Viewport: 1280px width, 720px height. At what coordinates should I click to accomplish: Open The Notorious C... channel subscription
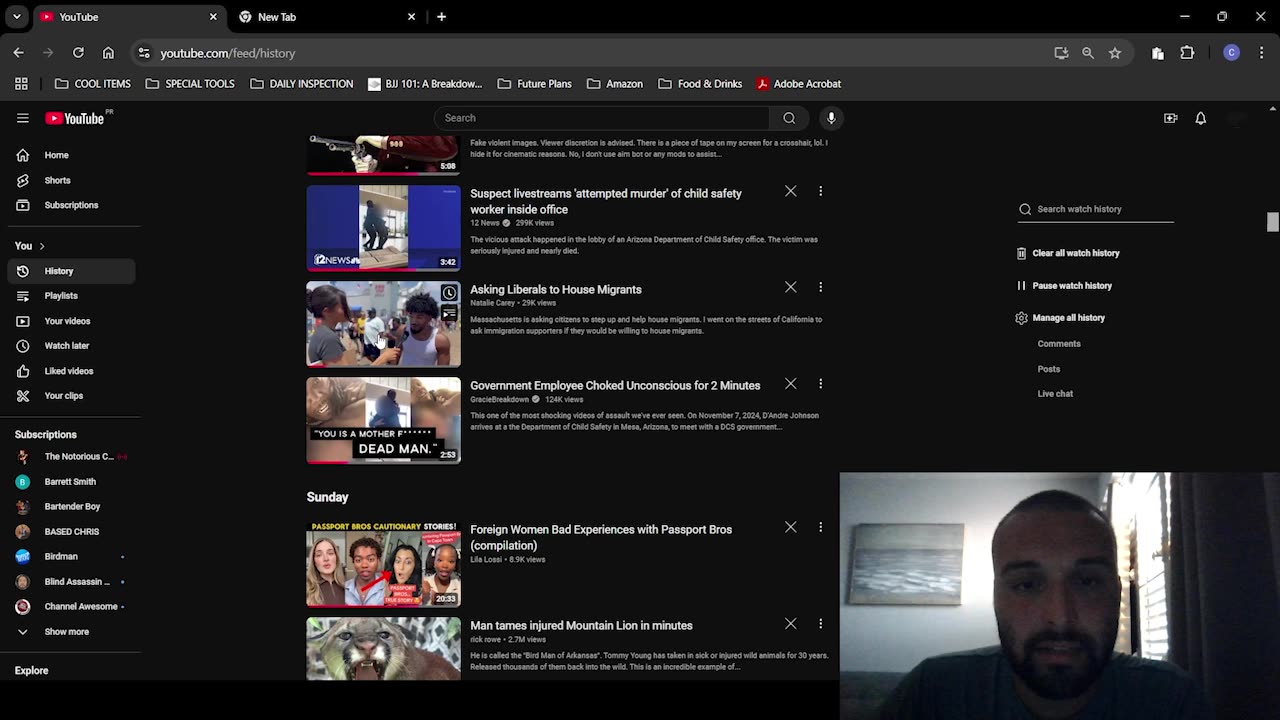pyautogui.click(x=70, y=457)
